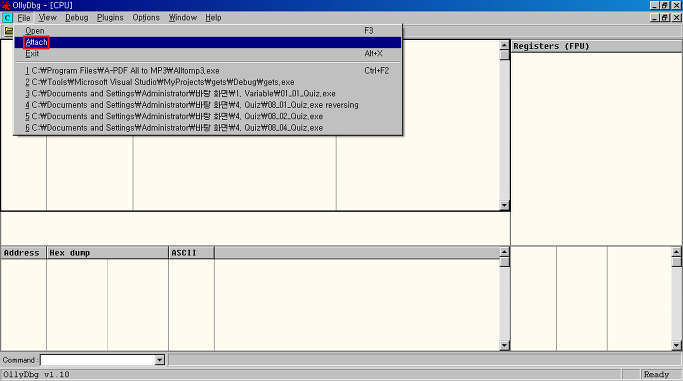Image resolution: width=683 pixels, height=381 pixels.
Task: Open the File menu
Action: click(x=24, y=18)
